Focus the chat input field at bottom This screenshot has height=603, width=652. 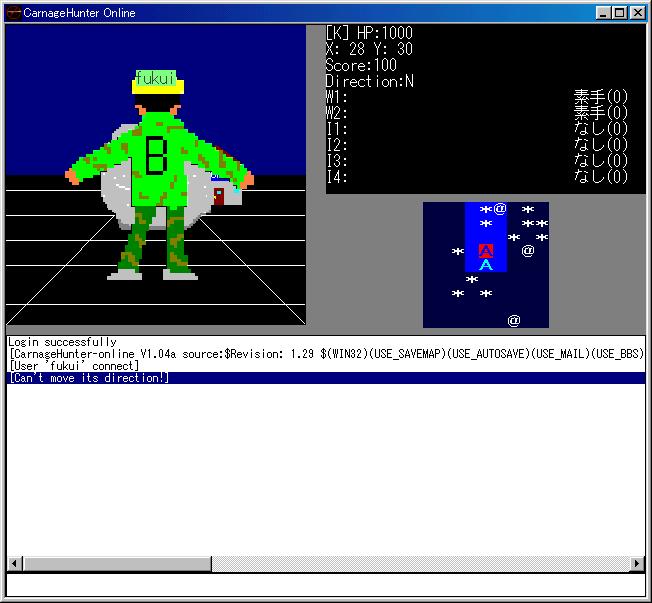326,586
